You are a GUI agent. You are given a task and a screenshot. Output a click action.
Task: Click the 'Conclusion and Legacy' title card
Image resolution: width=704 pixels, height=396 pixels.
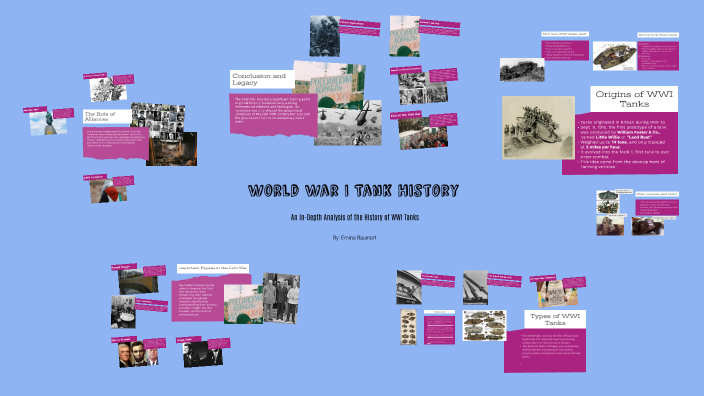[x=262, y=79]
